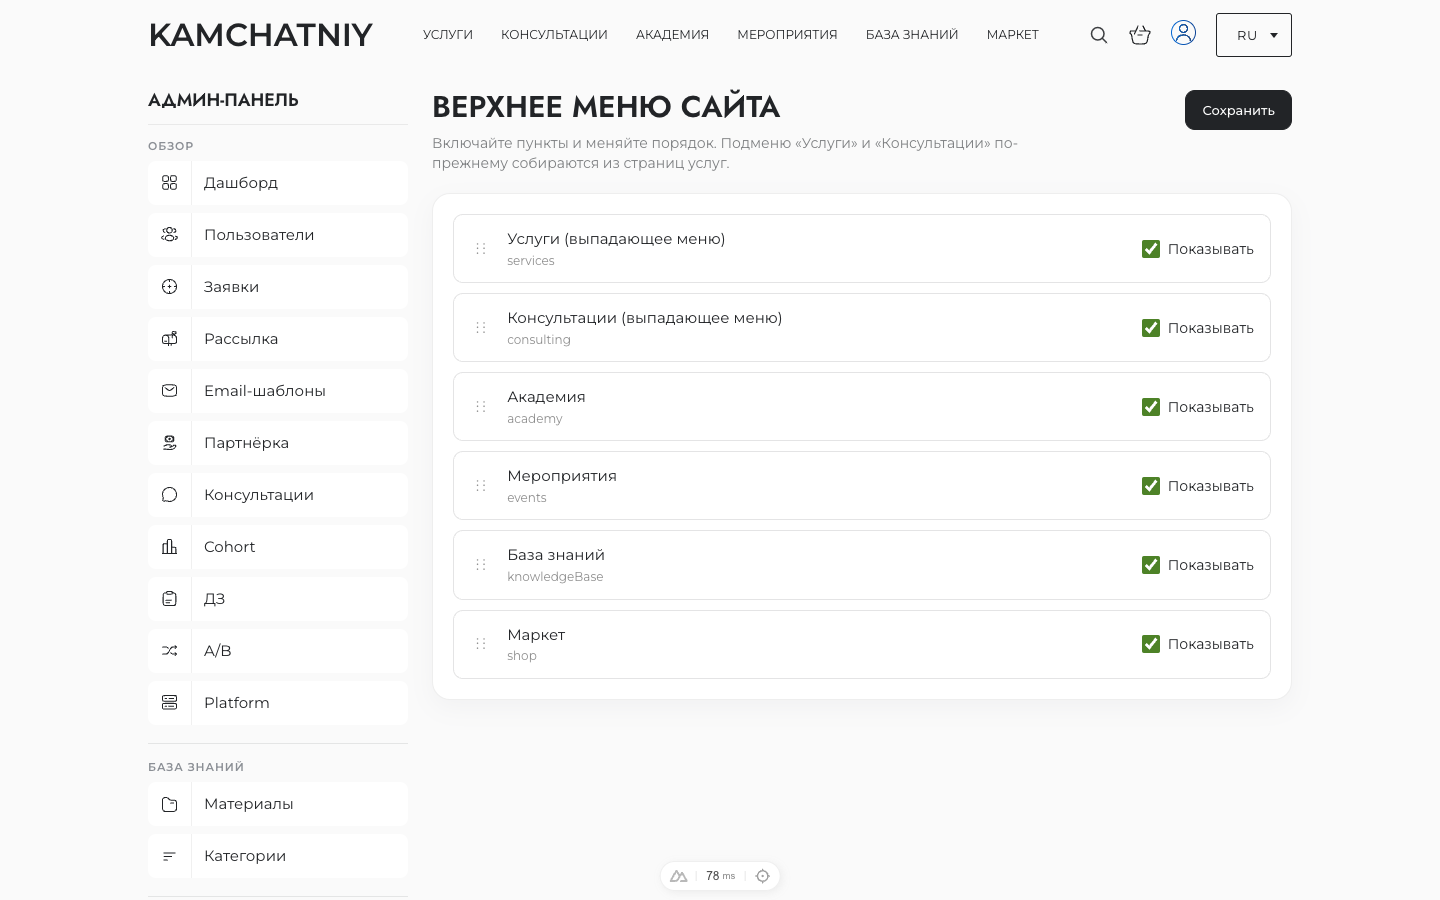Viewport: 1440px width, 900px height.
Task: Click the ДЗ clipboard icon
Action: pyautogui.click(x=170, y=599)
